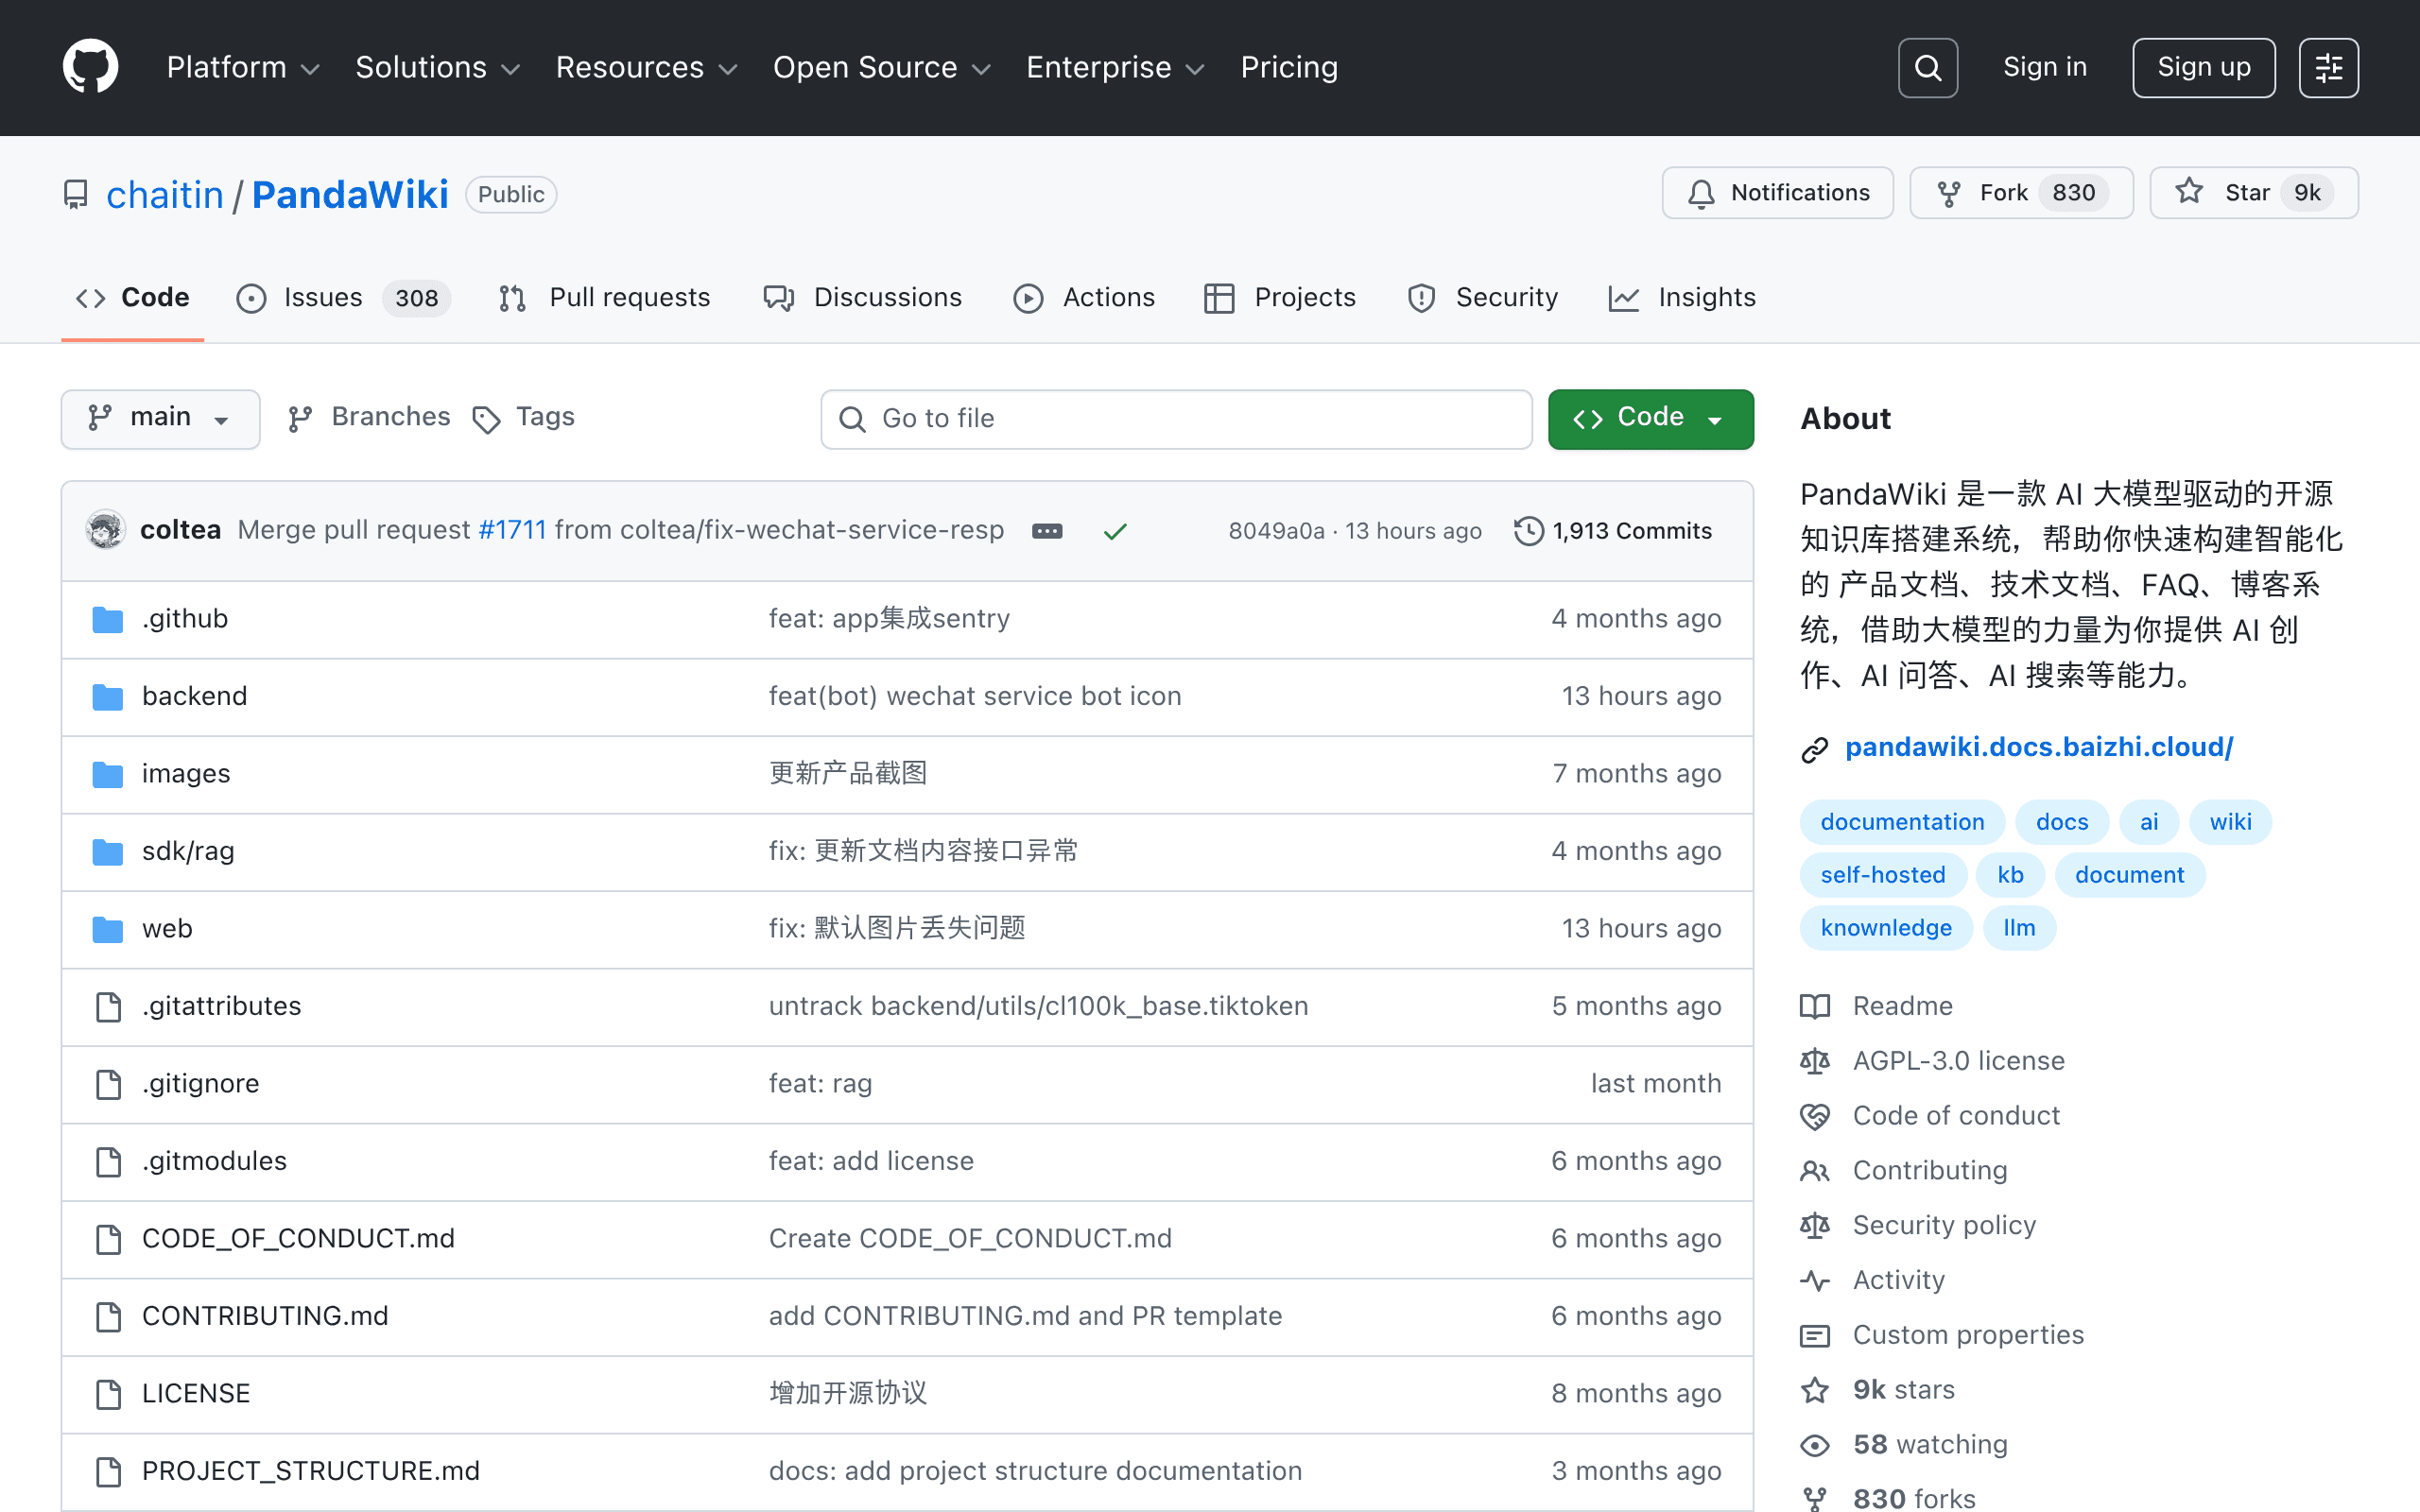Expand commit message ellipsis icon
Viewport: 2420px width, 1512px height.
click(x=1047, y=531)
